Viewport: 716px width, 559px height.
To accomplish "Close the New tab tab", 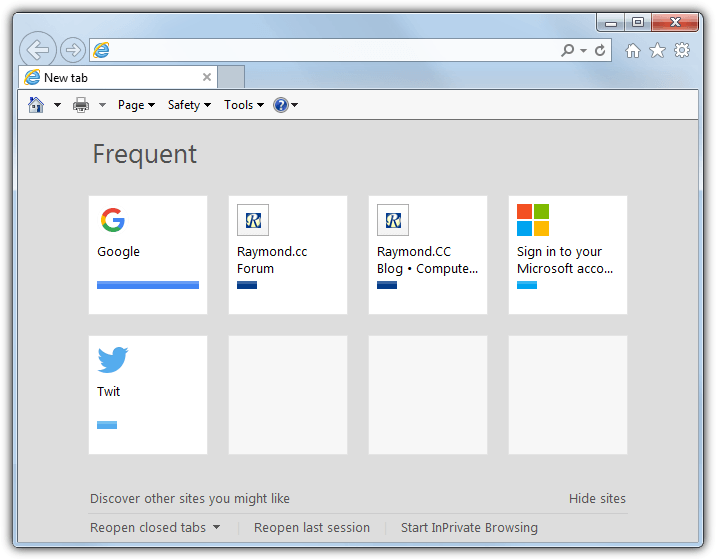I will tap(207, 77).
